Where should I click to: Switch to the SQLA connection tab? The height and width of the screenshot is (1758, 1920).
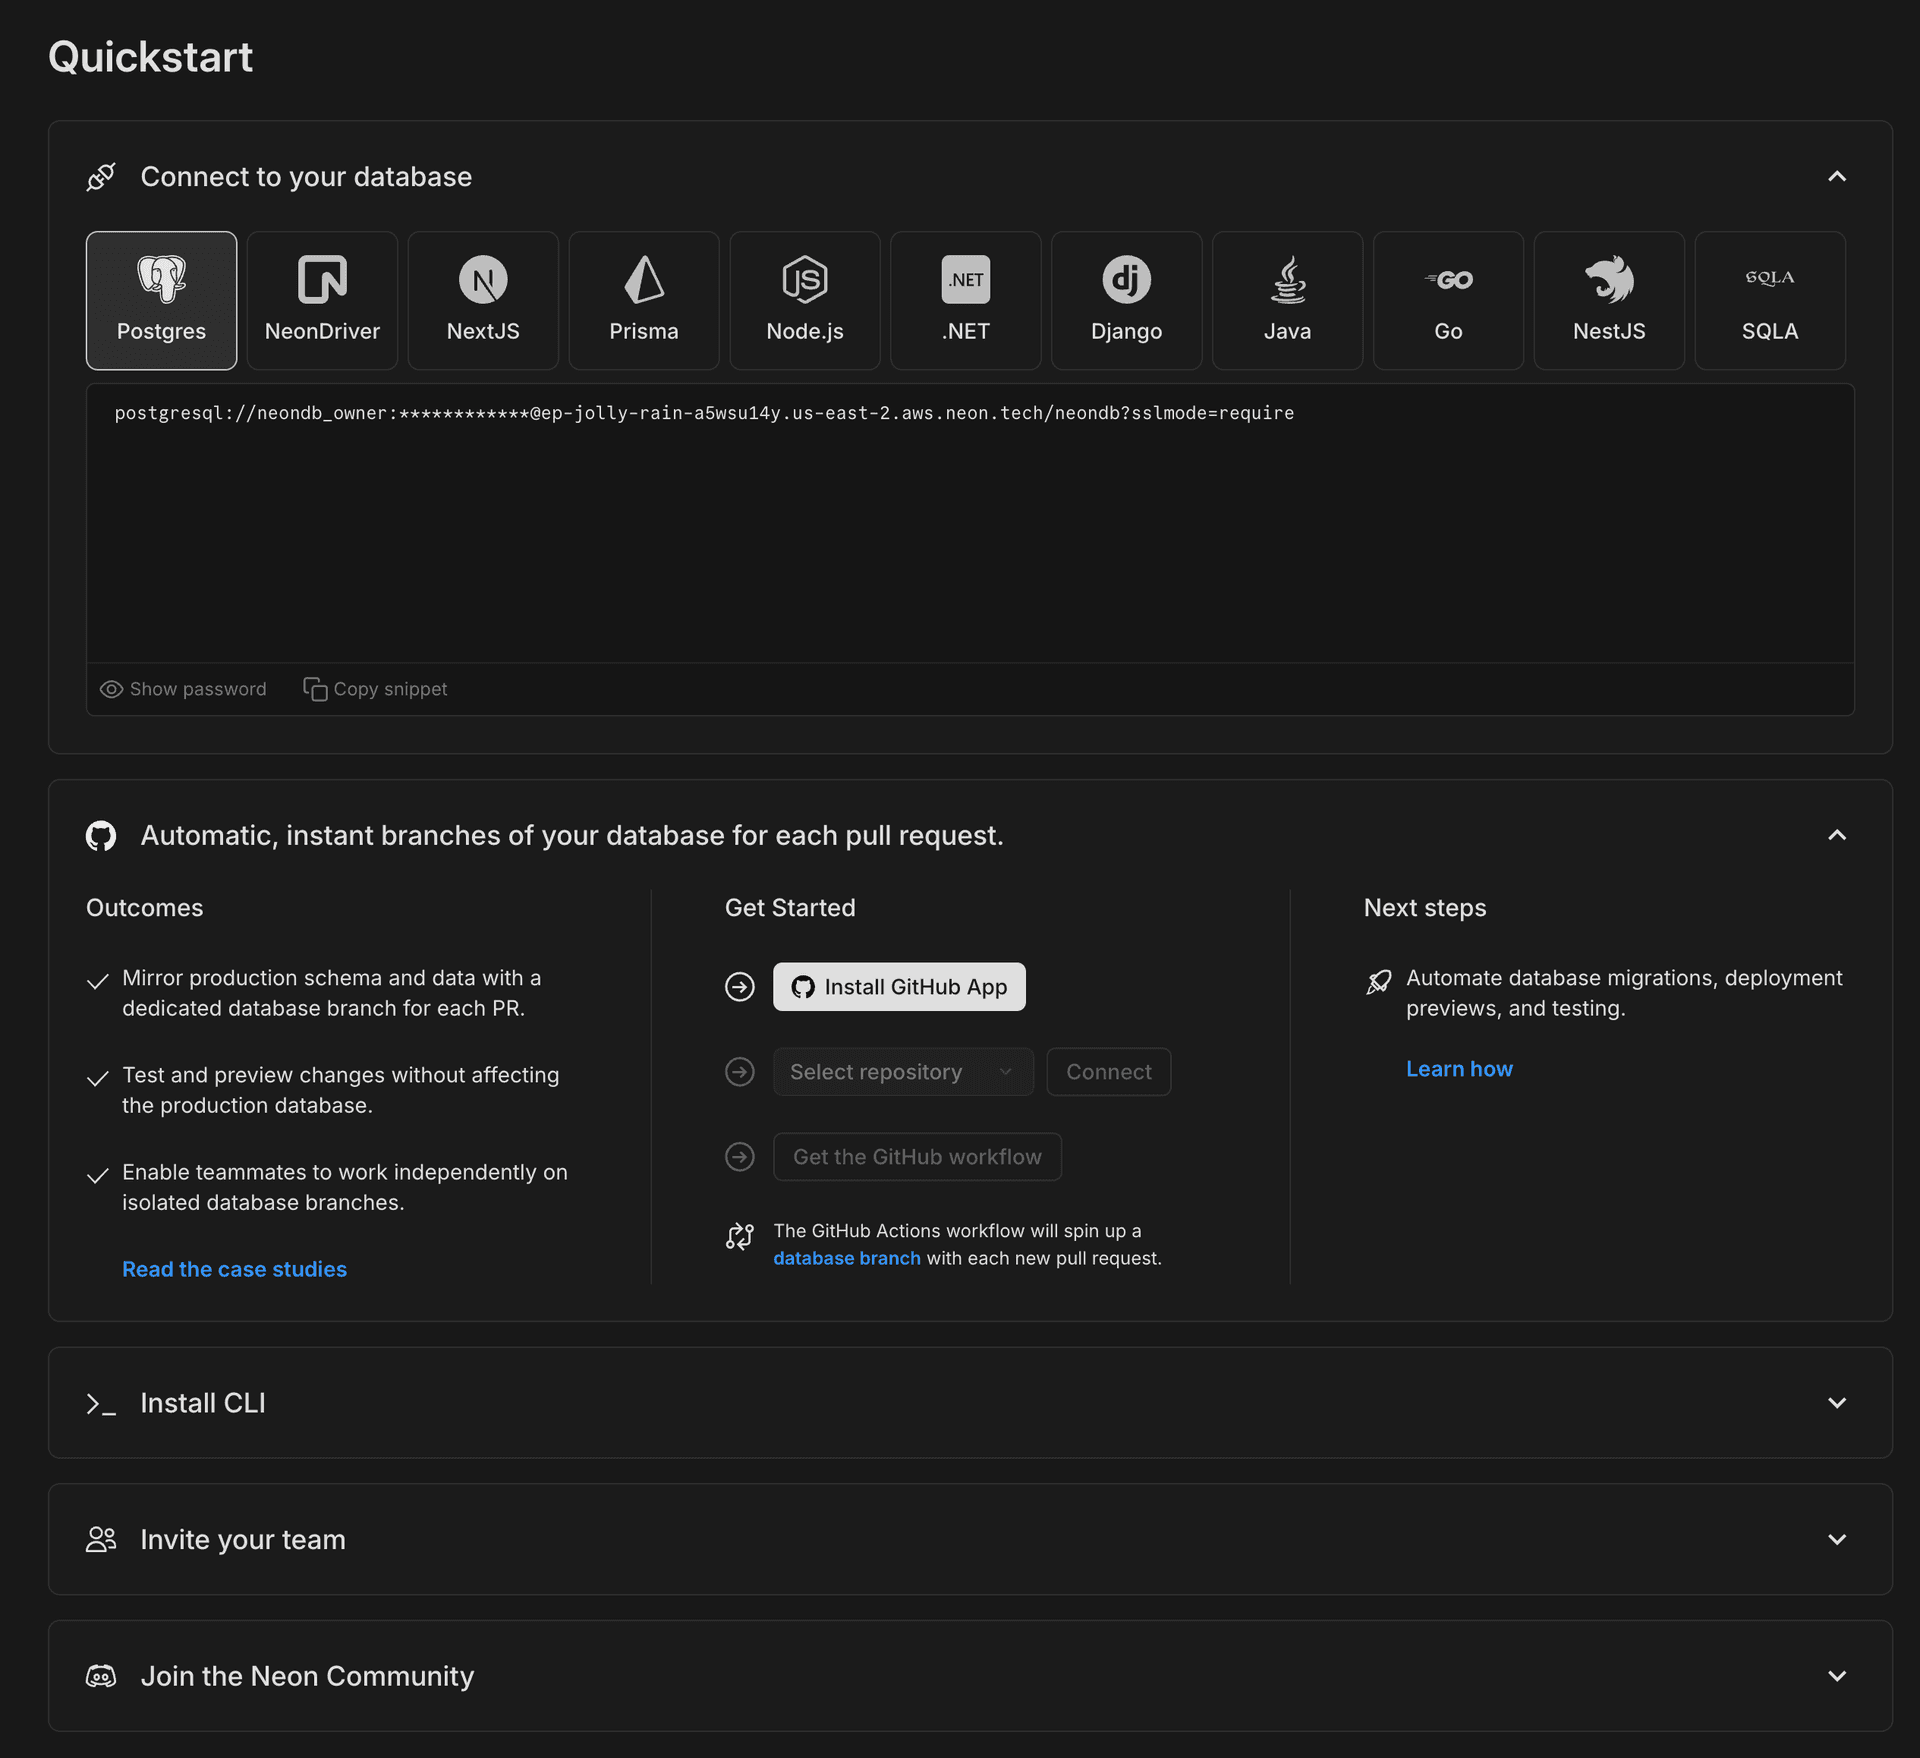1769,300
